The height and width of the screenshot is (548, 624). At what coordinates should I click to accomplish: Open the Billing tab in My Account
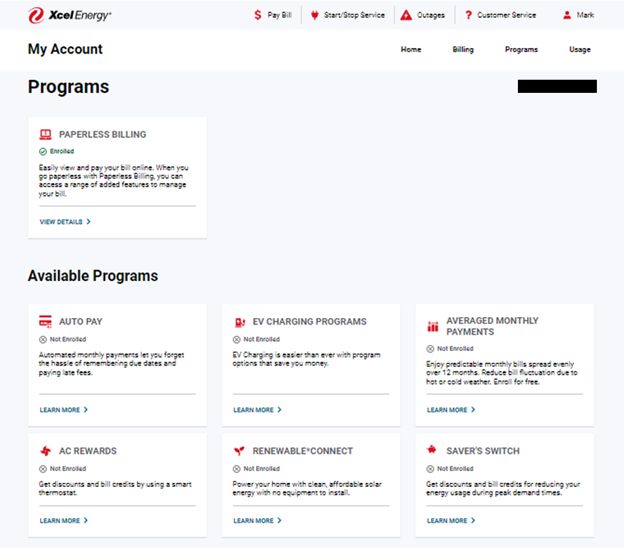point(463,49)
